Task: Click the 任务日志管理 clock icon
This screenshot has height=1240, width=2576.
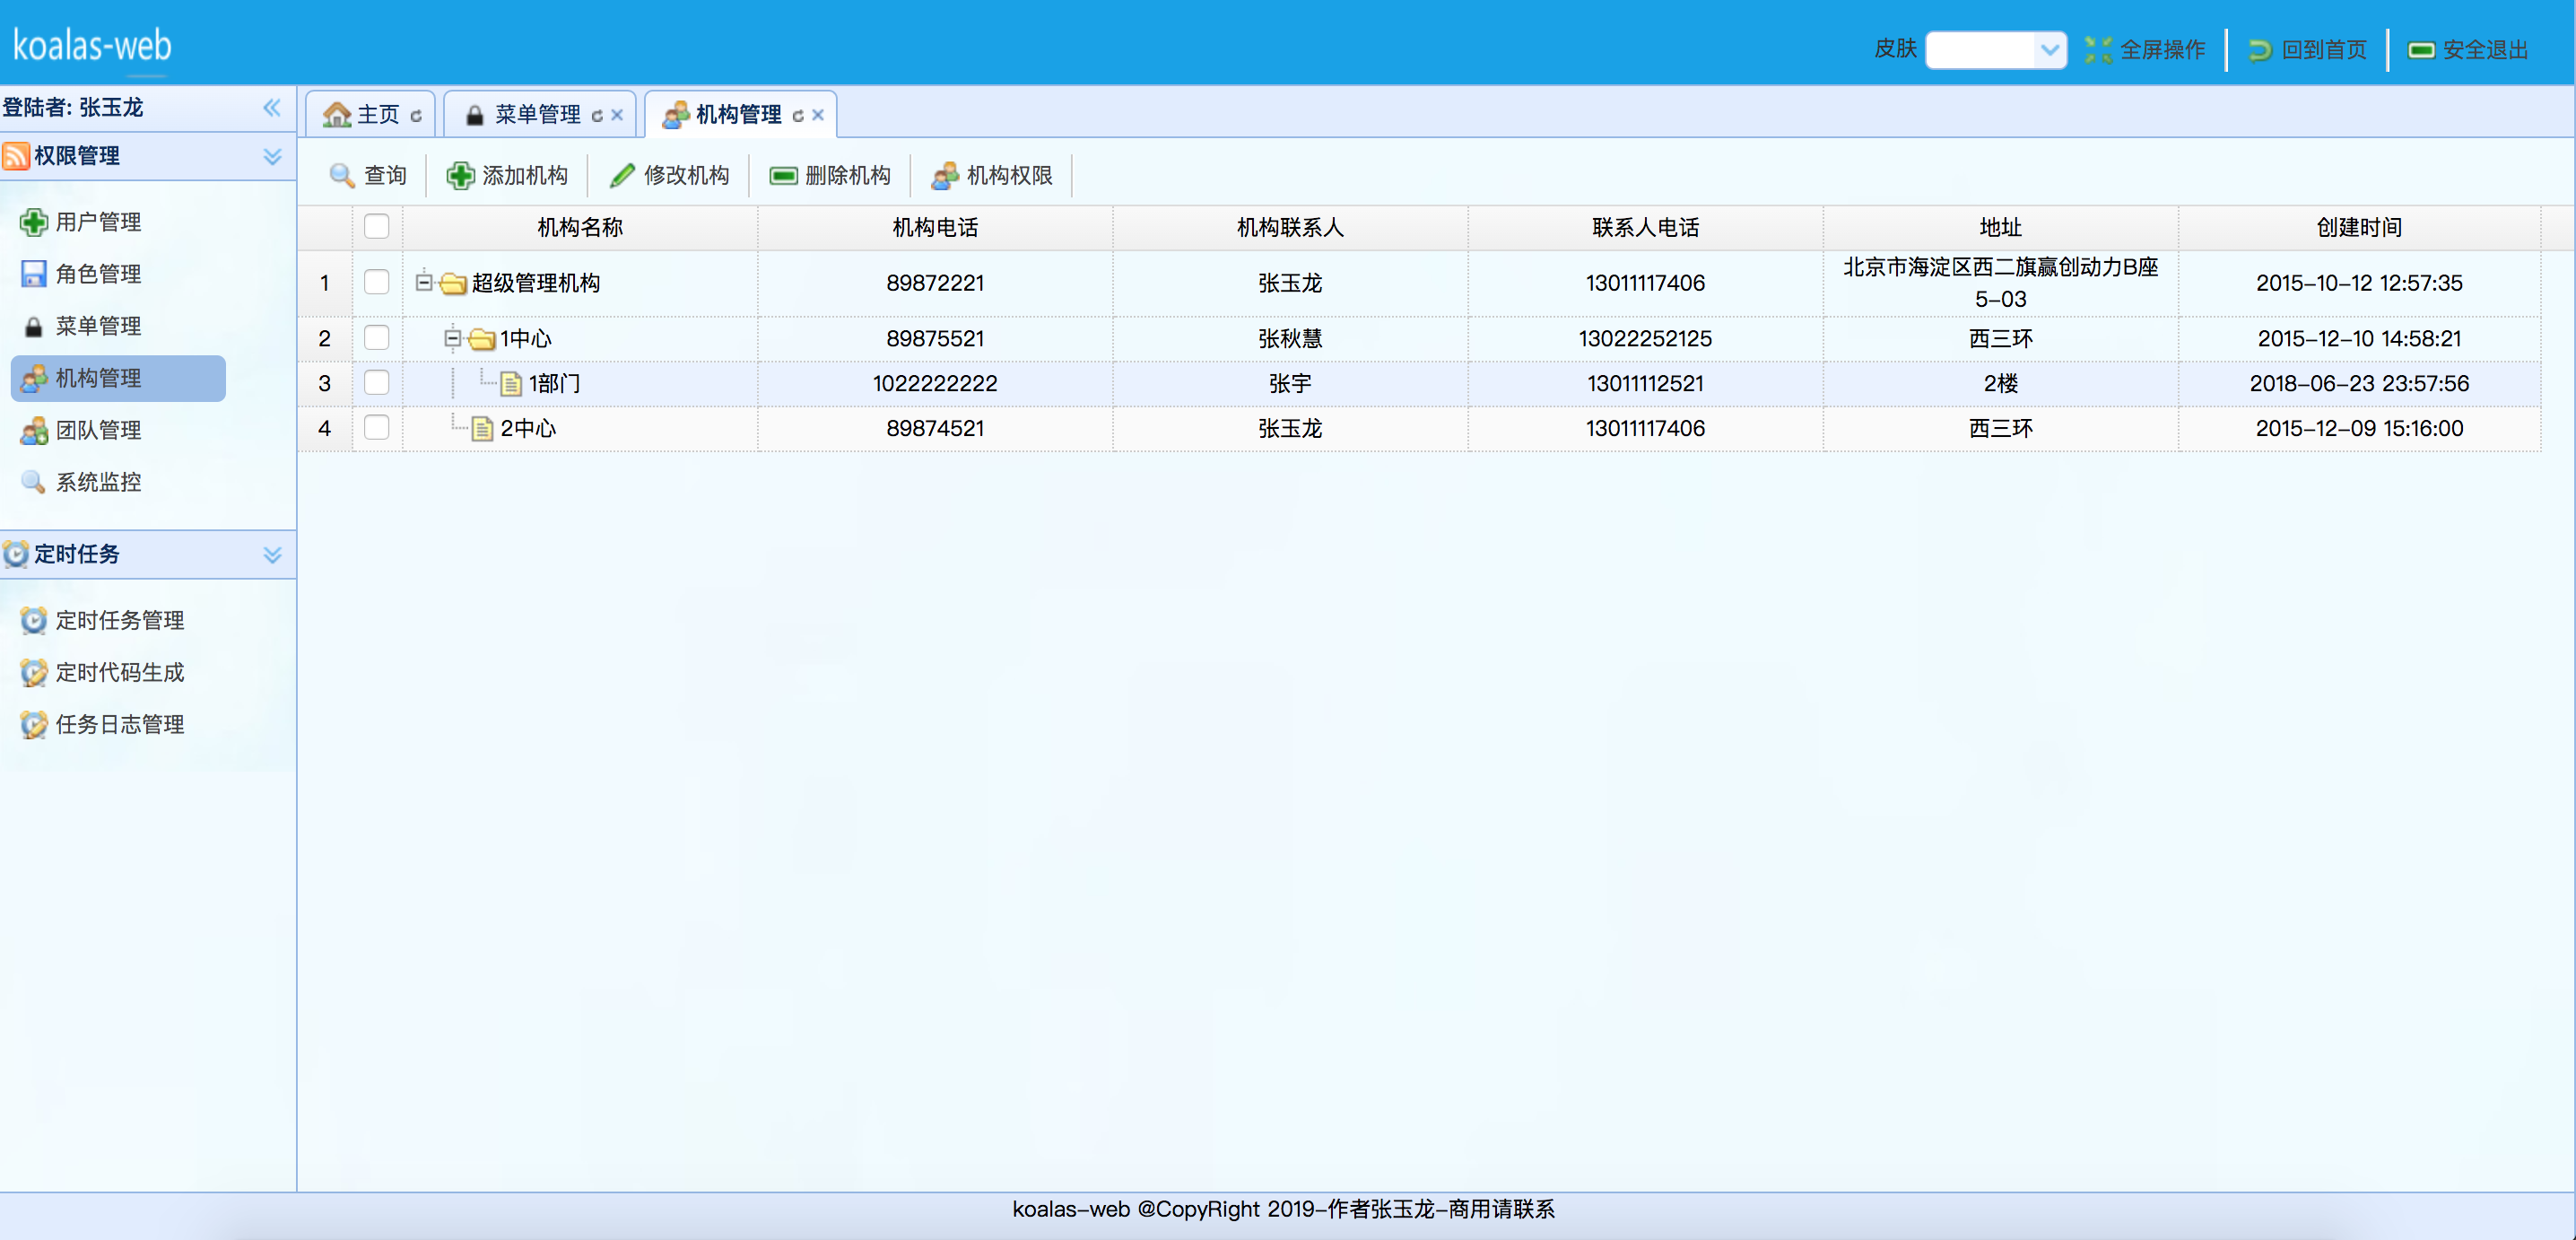Action: (x=34, y=724)
